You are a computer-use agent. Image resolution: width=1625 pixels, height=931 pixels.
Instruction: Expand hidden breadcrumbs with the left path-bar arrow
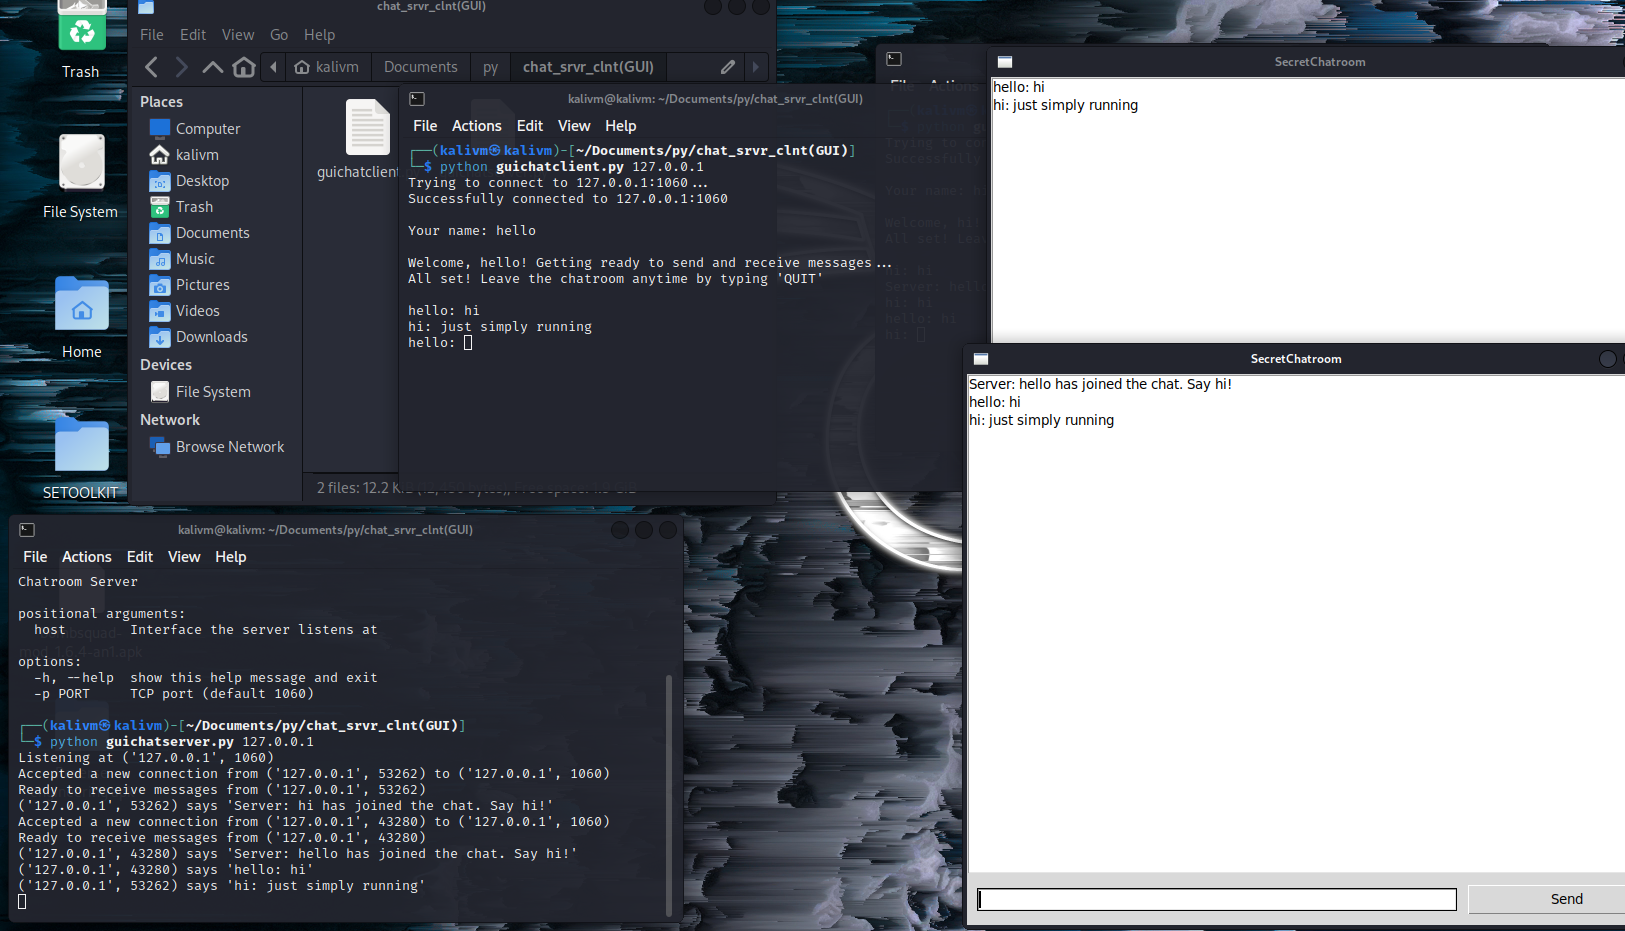pyautogui.click(x=273, y=66)
